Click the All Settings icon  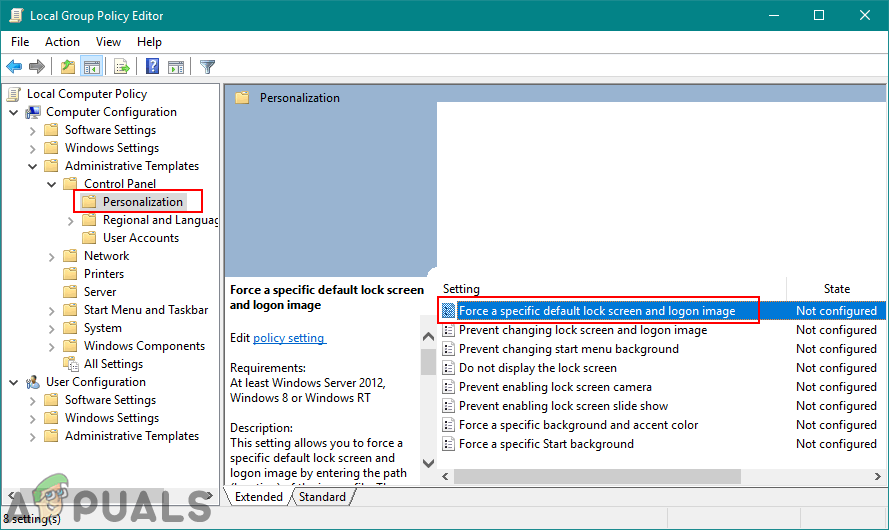pyautogui.click(x=71, y=364)
